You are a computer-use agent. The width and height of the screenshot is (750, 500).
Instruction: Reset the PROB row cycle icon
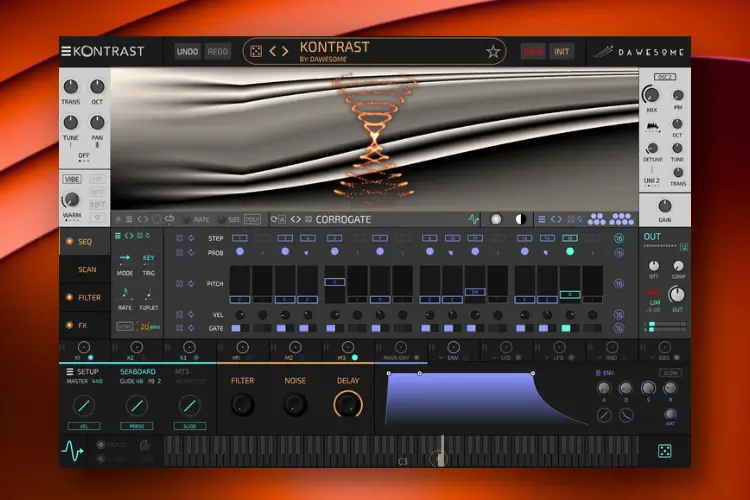[x=191, y=252]
